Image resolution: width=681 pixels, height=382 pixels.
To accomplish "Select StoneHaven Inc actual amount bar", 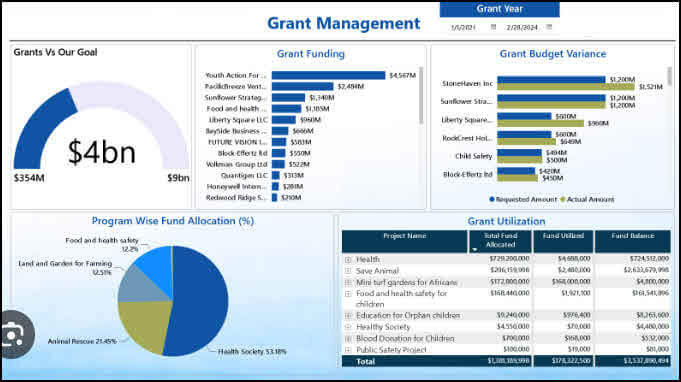I will click(566, 87).
